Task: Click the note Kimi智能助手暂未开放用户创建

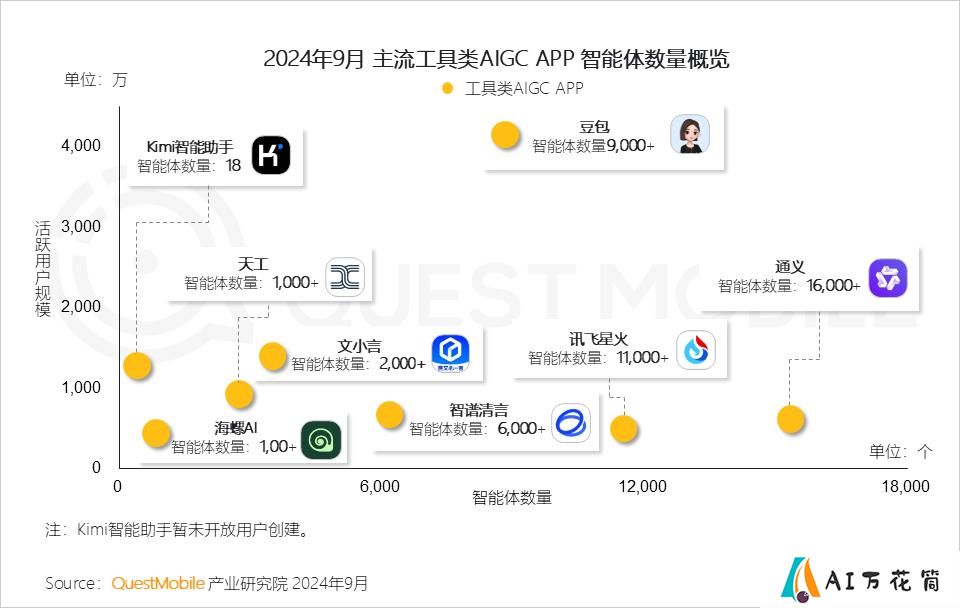Action: tap(193, 530)
